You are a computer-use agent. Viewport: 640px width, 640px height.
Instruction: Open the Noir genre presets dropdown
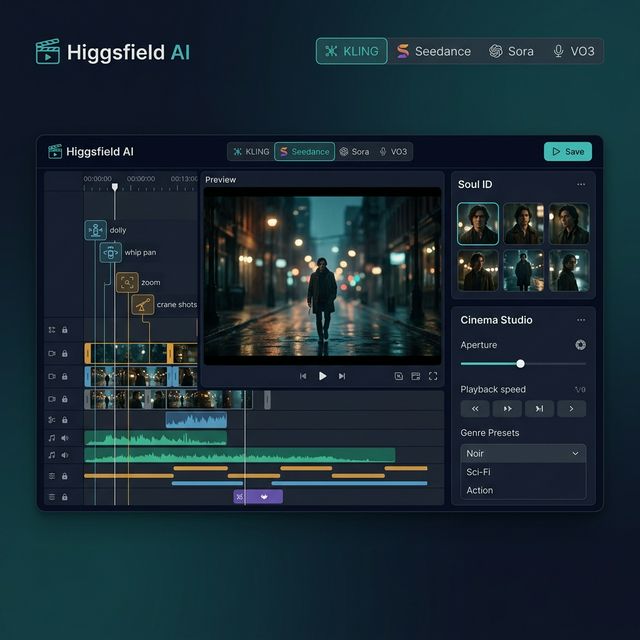tap(523, 453)
